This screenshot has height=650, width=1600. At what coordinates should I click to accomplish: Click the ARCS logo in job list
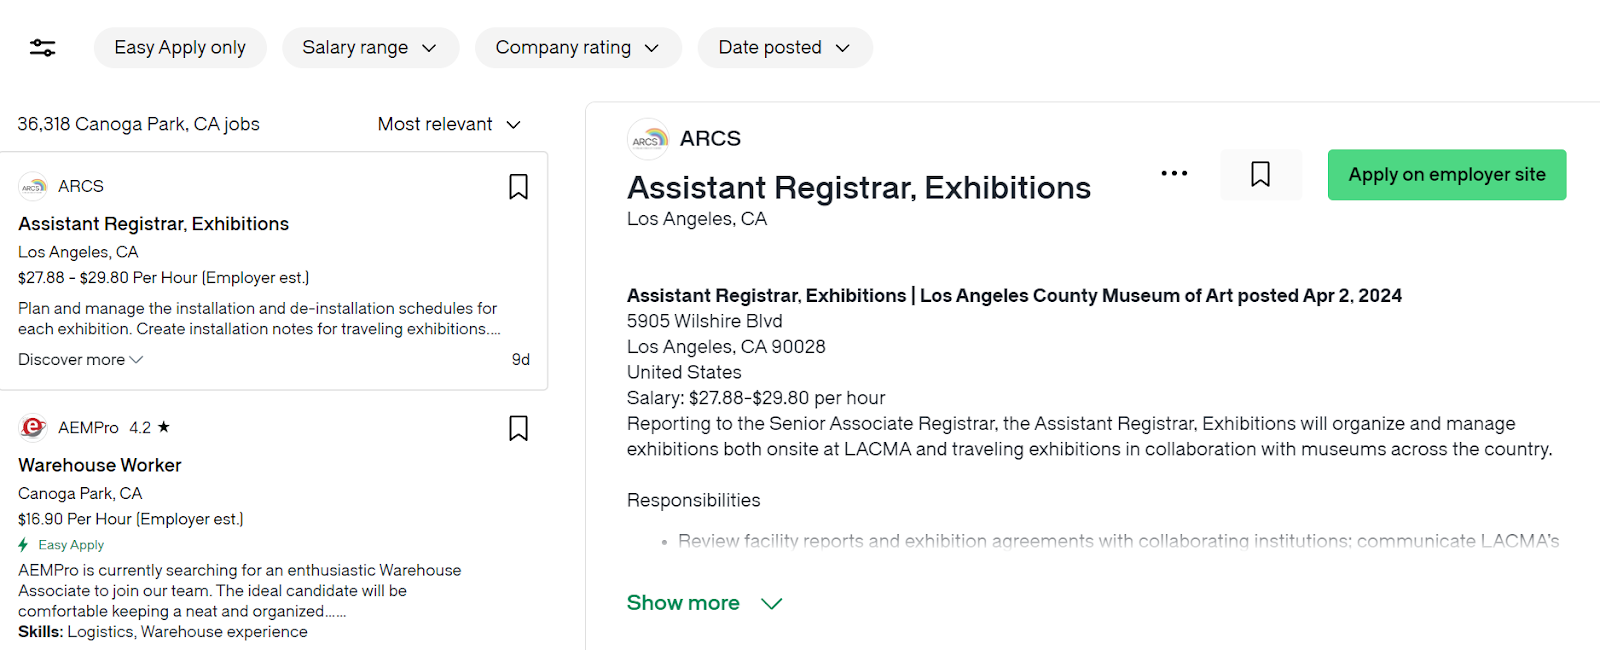click(33, 186)
